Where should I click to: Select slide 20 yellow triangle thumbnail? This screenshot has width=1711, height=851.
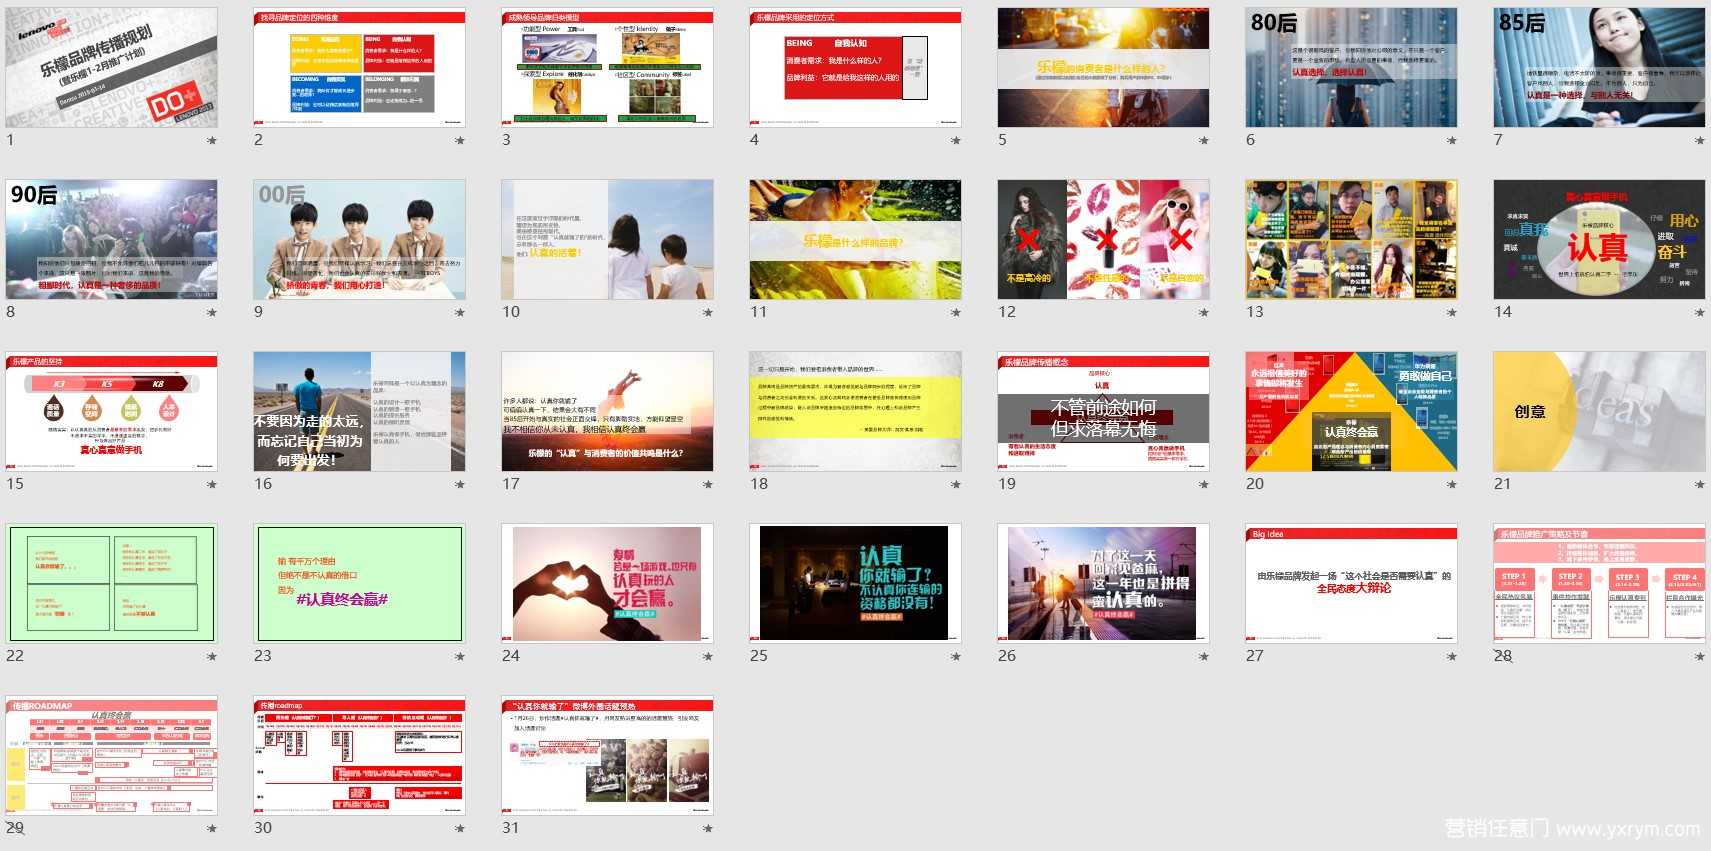tap(1351, 412)
